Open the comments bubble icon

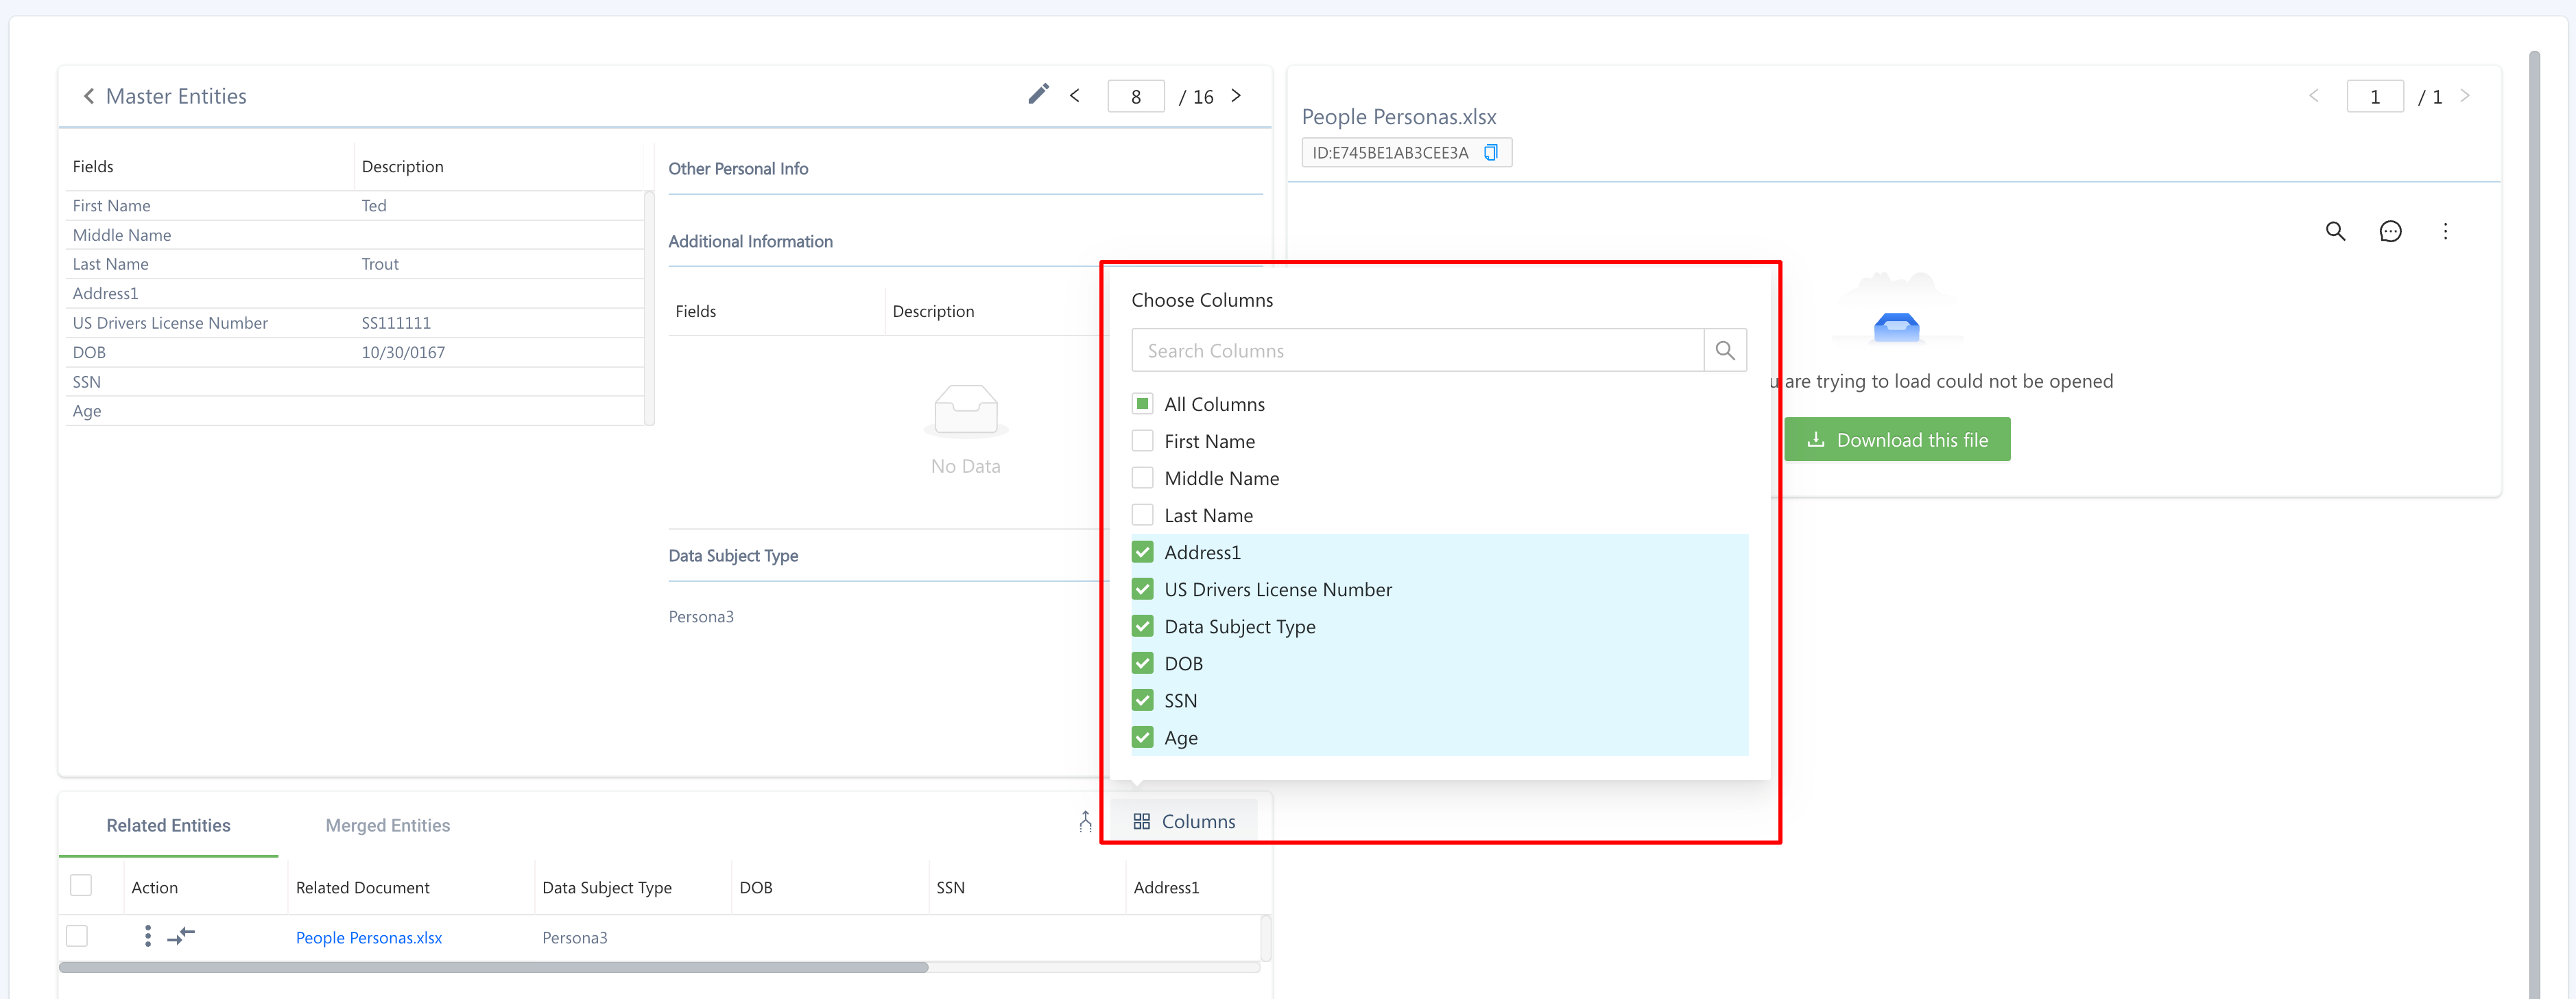(x=2390, y=232)
